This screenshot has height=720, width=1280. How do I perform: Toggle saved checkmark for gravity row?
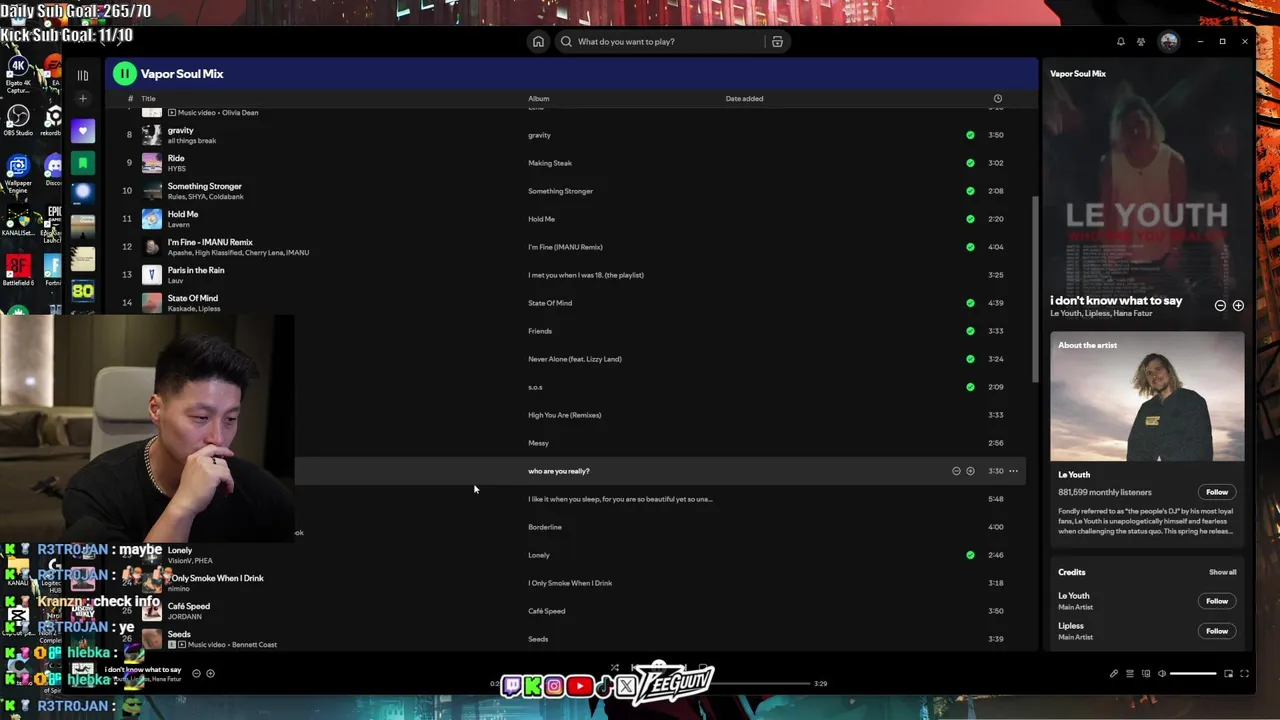[970, 135]
